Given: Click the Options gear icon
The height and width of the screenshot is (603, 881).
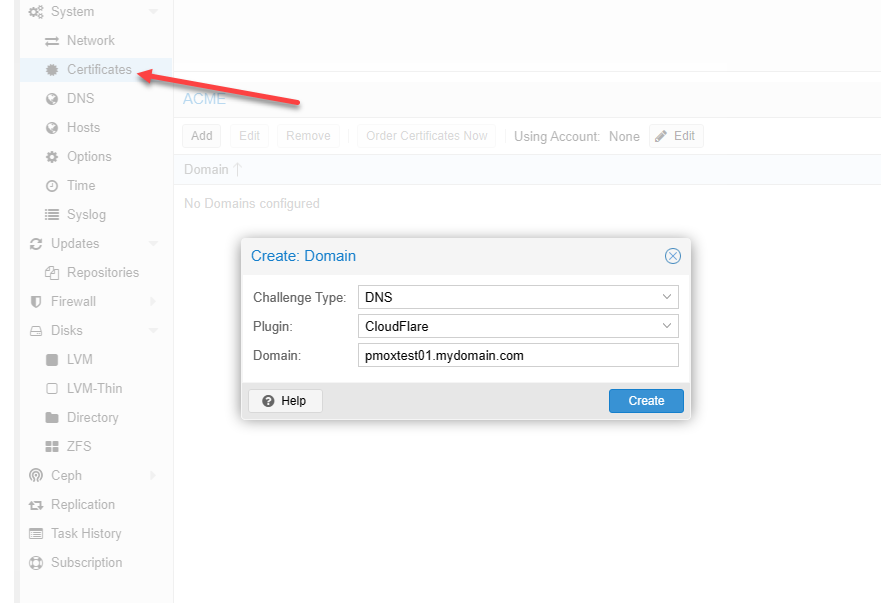Looking at the screenshot, I should click(x=52, y=157).
